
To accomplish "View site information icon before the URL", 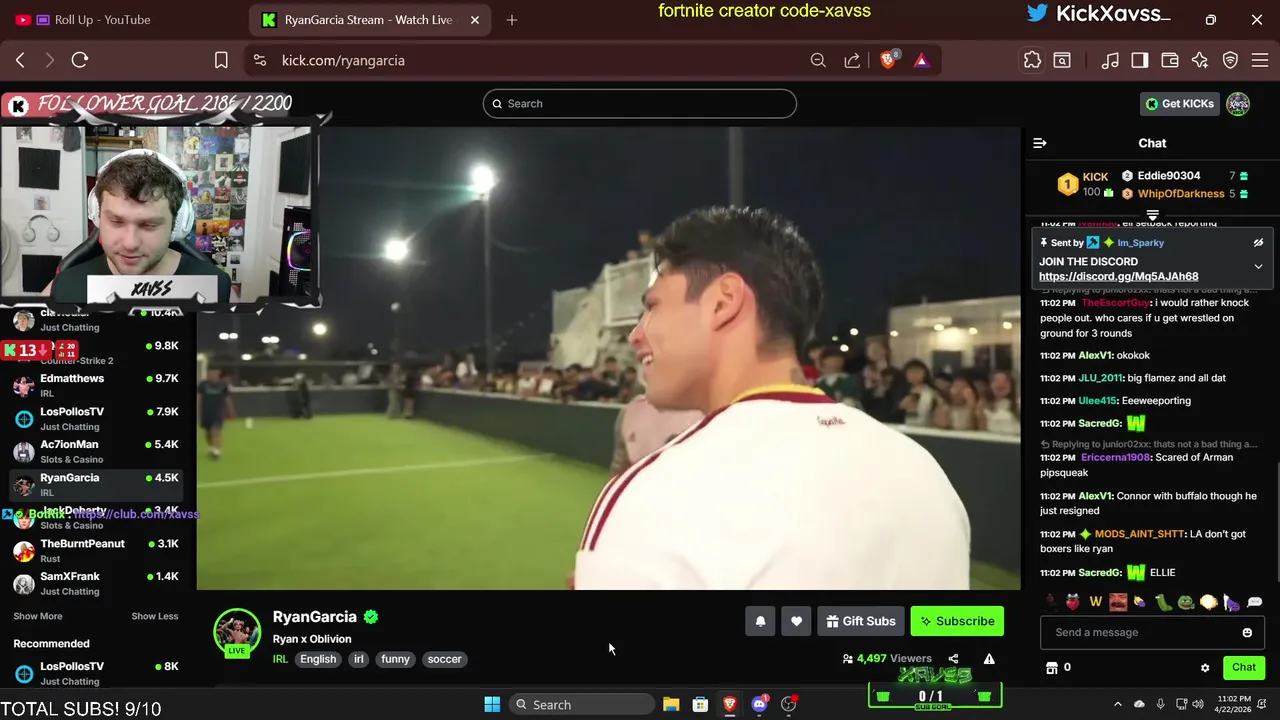I will click(x=260, y=60).
